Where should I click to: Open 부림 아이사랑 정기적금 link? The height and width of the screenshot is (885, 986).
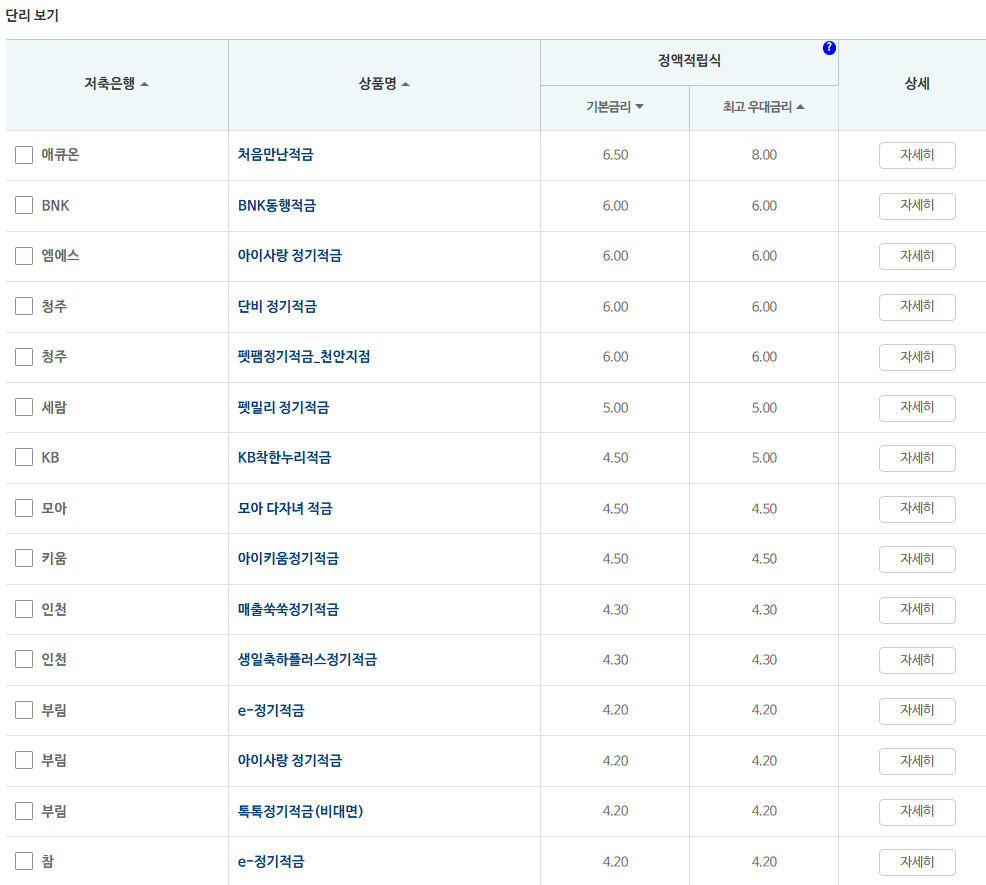pyautogui.click(x=290, y=760)
